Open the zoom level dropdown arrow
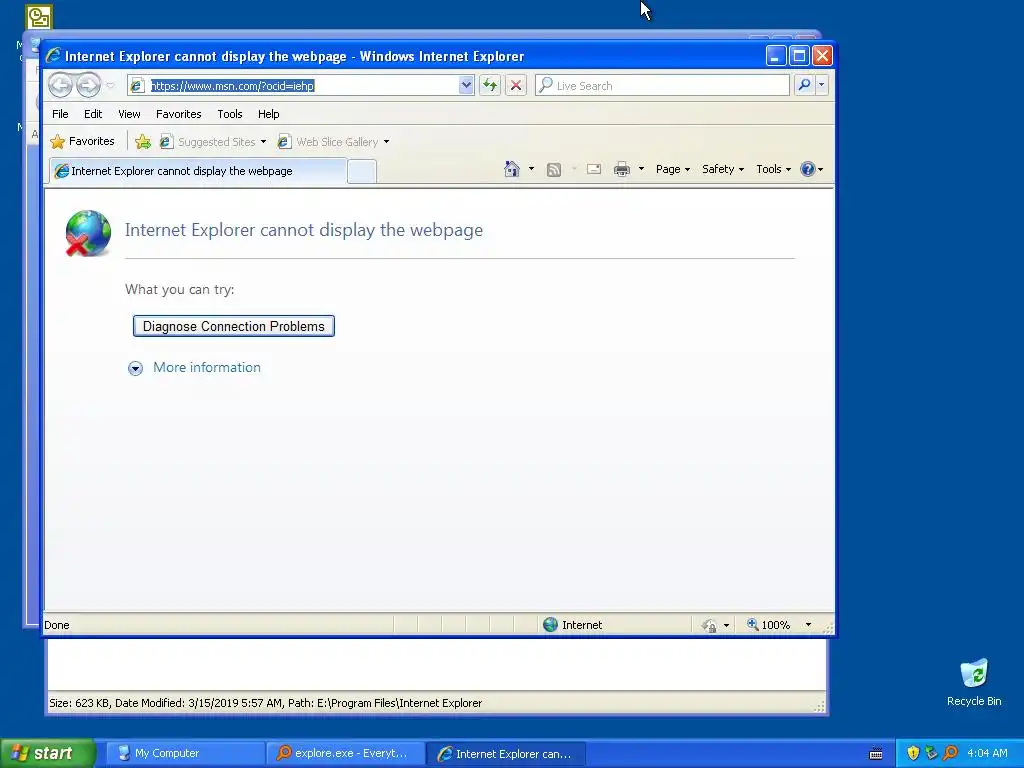This screenshot has width=1024, height=768. (x=808, y=625)
